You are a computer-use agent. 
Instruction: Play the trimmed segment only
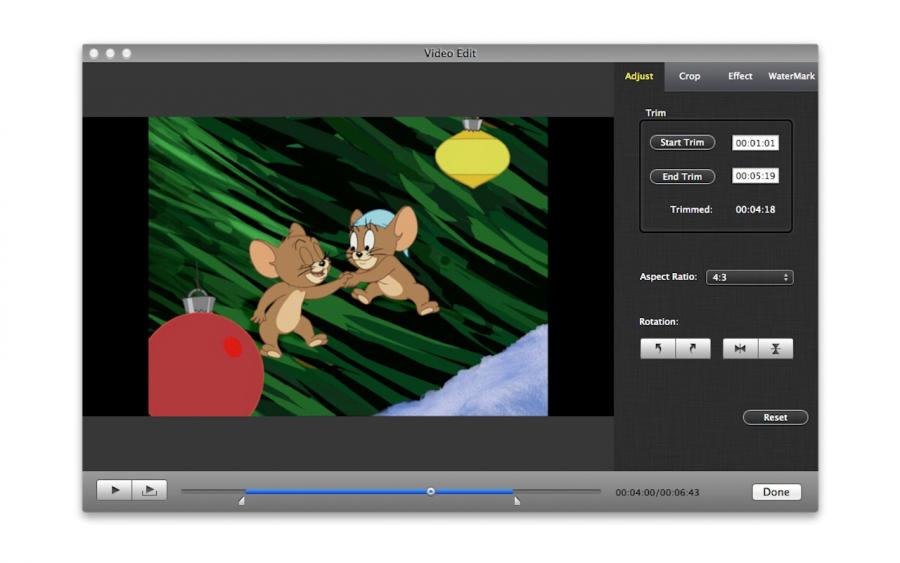tap(149, 490)
